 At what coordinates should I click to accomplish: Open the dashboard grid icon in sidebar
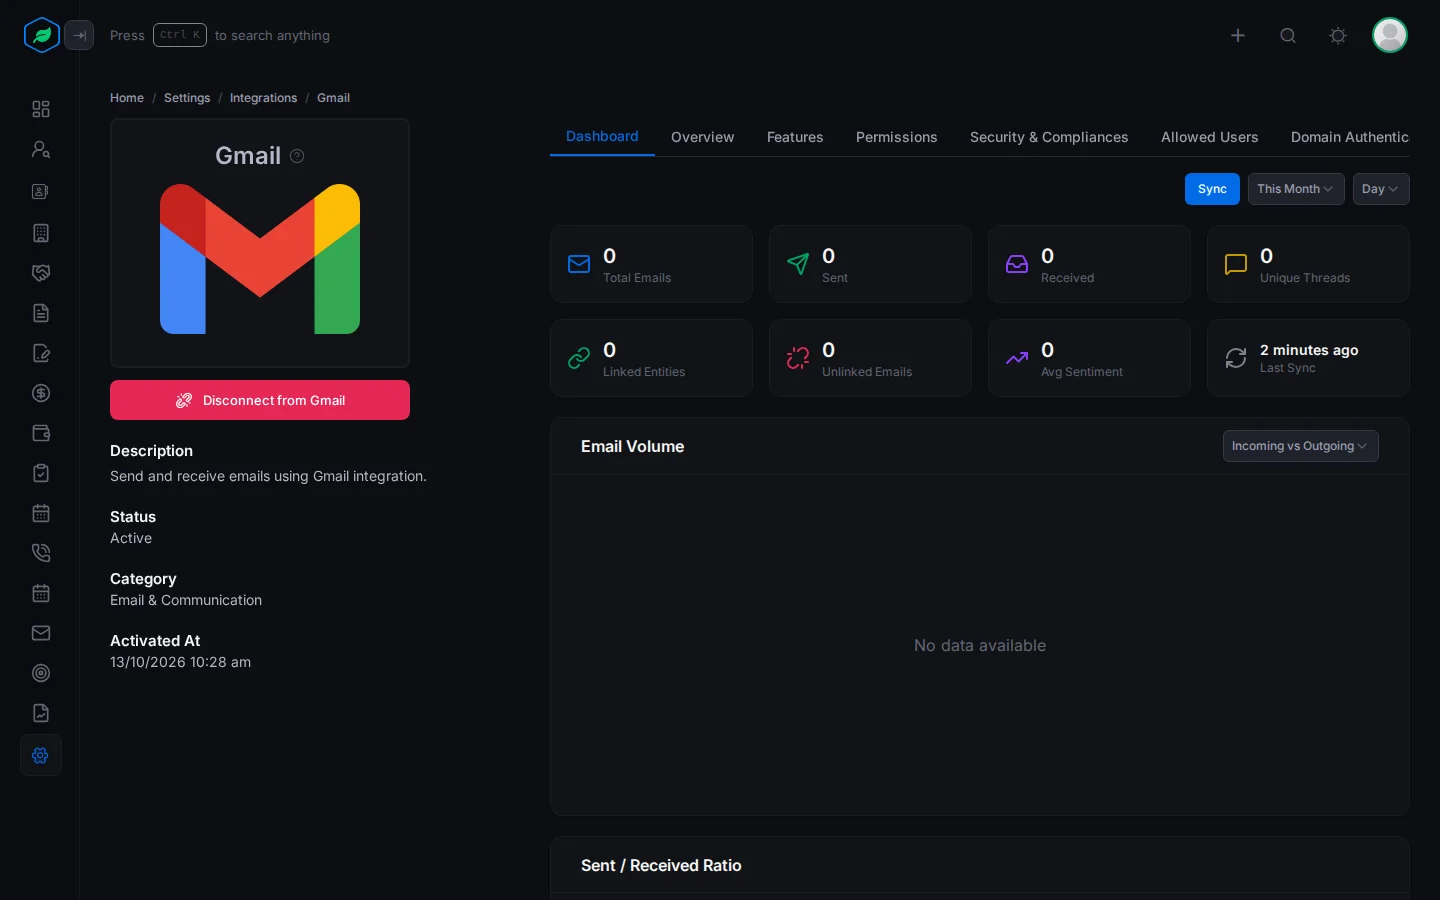coord(41,109)
